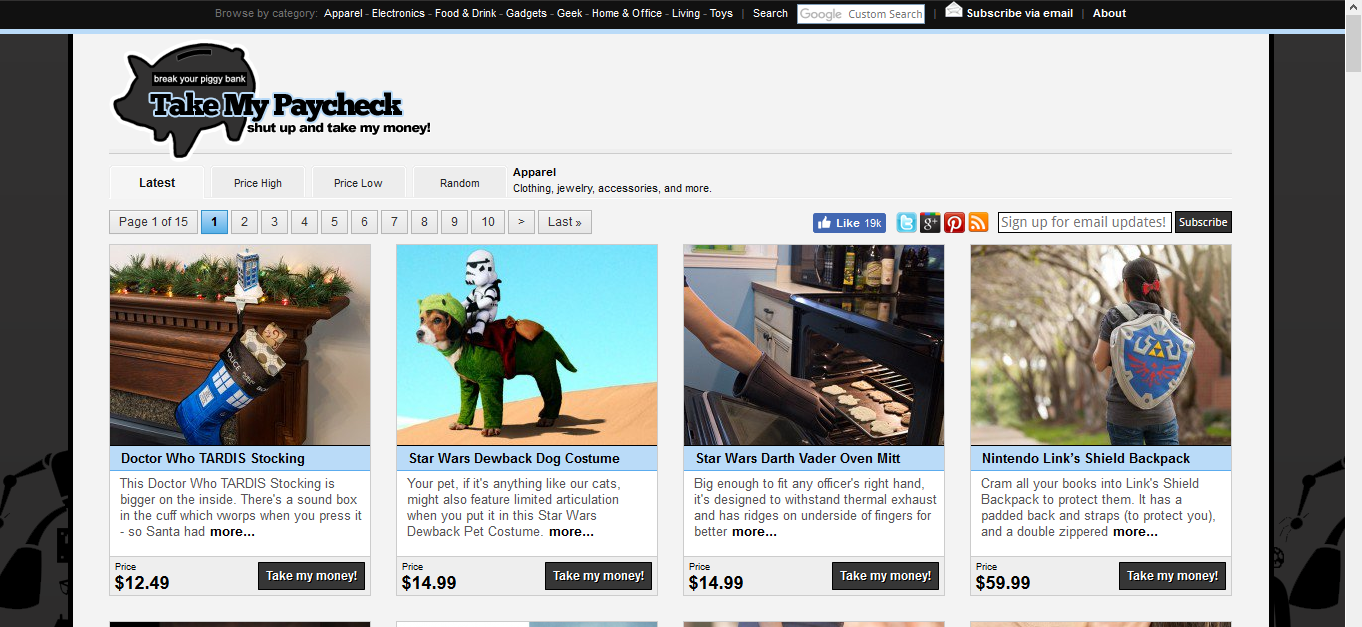Click Take my money for TARDIS Stocking
This screenshot has width=1362, height=627.
point(311,576)
